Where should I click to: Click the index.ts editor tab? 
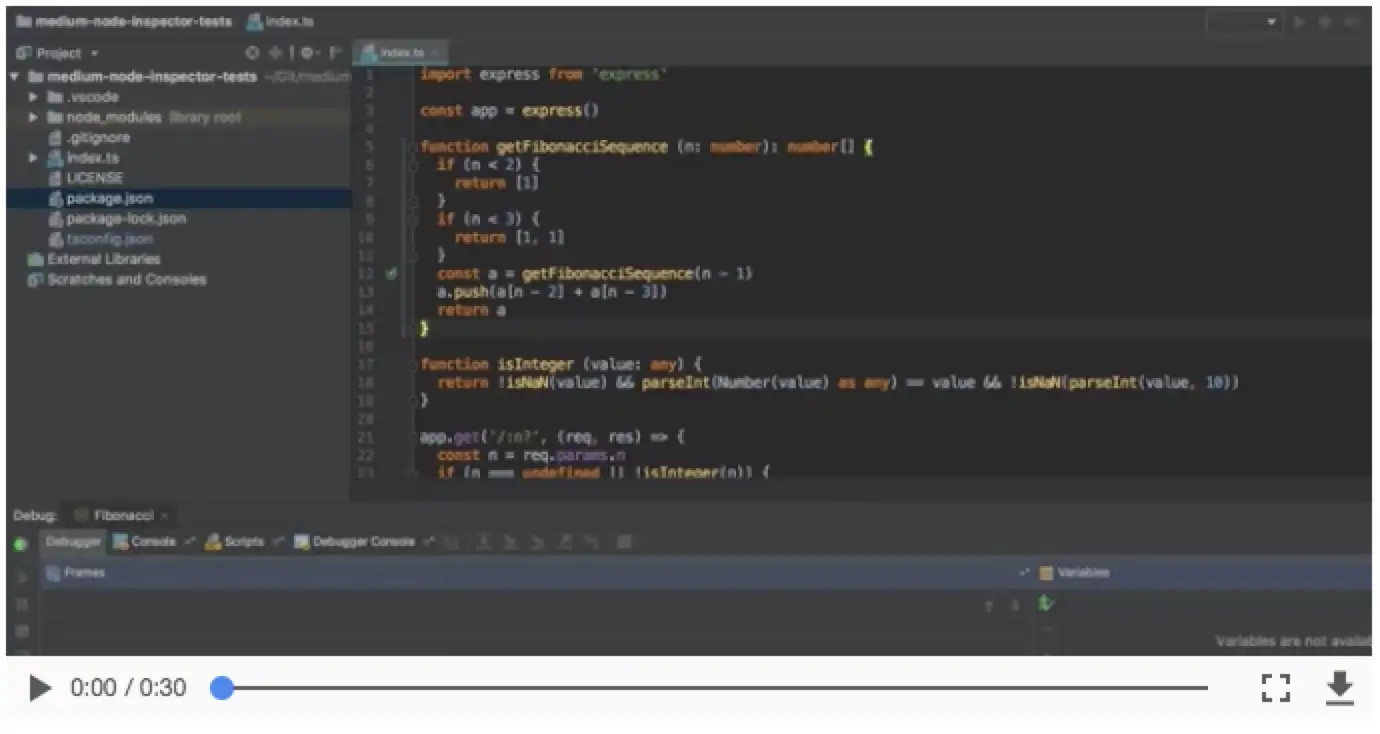tap(402, 52)
